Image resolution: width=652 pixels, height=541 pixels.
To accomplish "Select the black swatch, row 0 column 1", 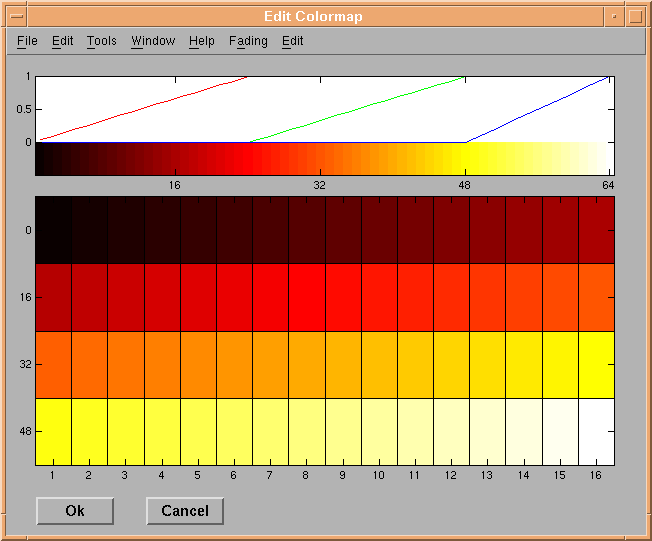I will point(53,230).
